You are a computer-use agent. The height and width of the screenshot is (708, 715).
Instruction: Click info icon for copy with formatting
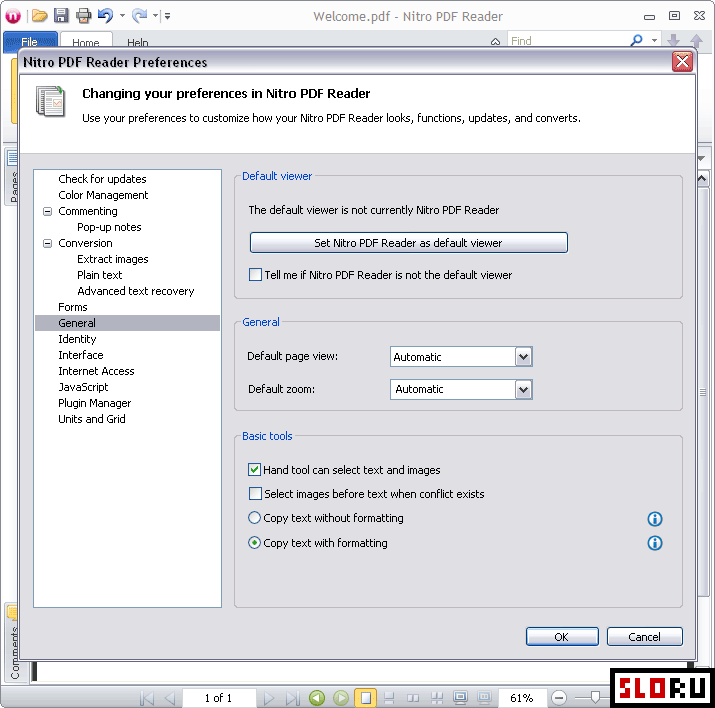click(655, 543)
